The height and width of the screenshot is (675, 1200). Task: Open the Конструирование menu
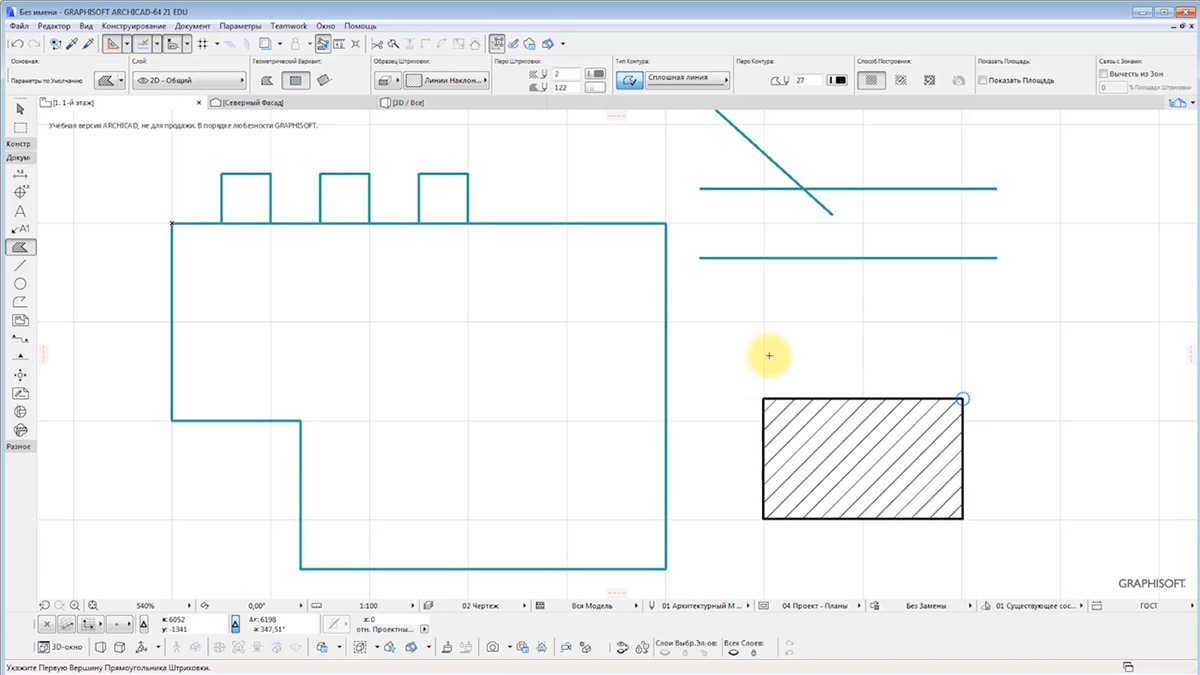tap(133, 26)
